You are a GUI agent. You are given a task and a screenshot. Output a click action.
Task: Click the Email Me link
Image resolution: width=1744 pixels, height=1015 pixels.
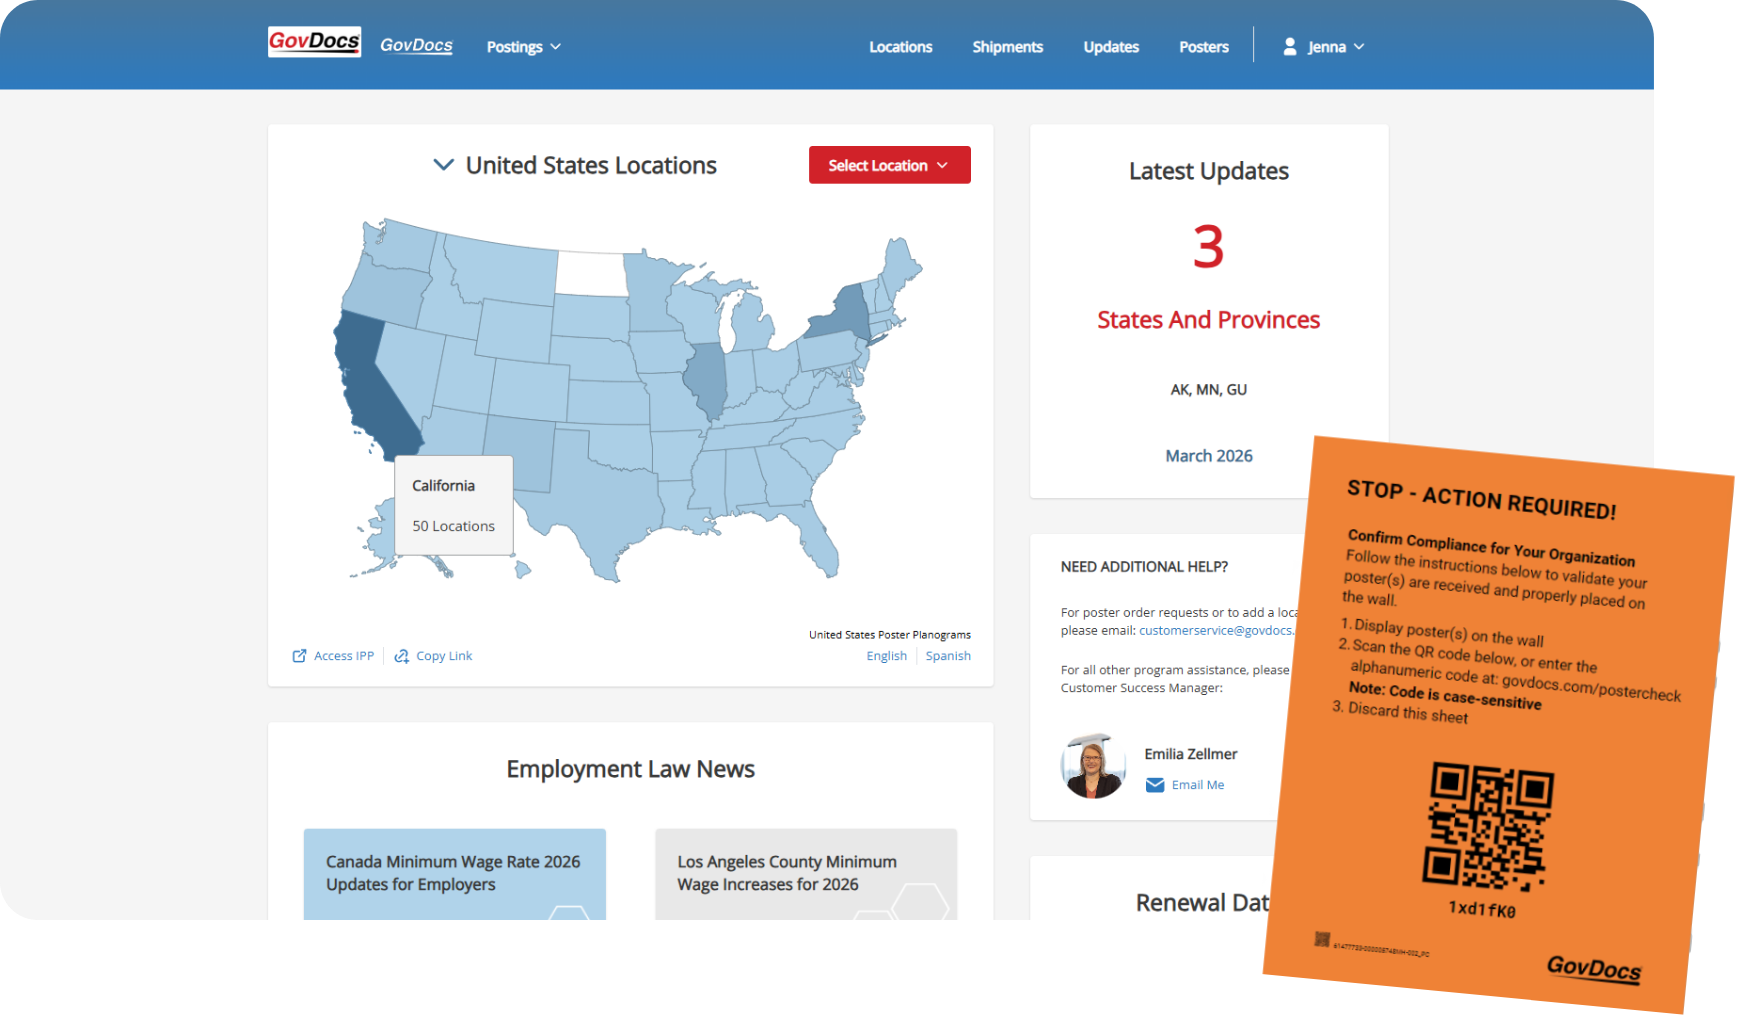[x=1197, y=785]
